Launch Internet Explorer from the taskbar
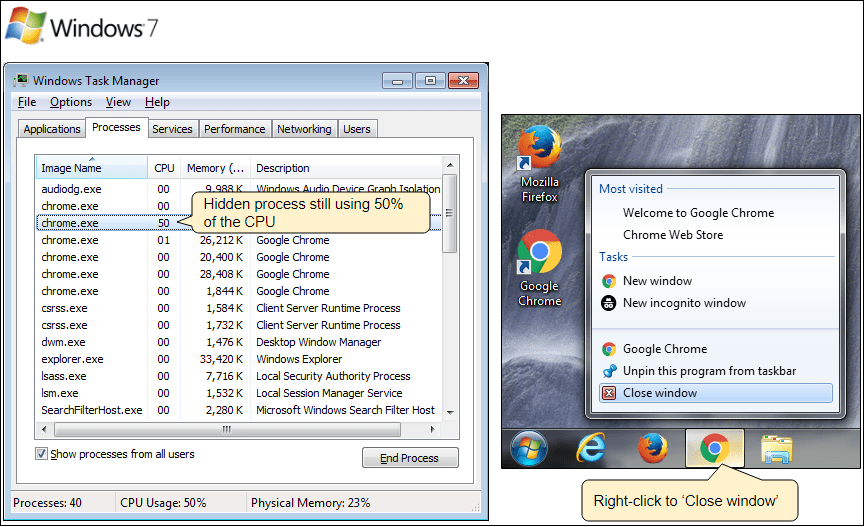Viewport: 864px width, 527px height. click(591, 448)
